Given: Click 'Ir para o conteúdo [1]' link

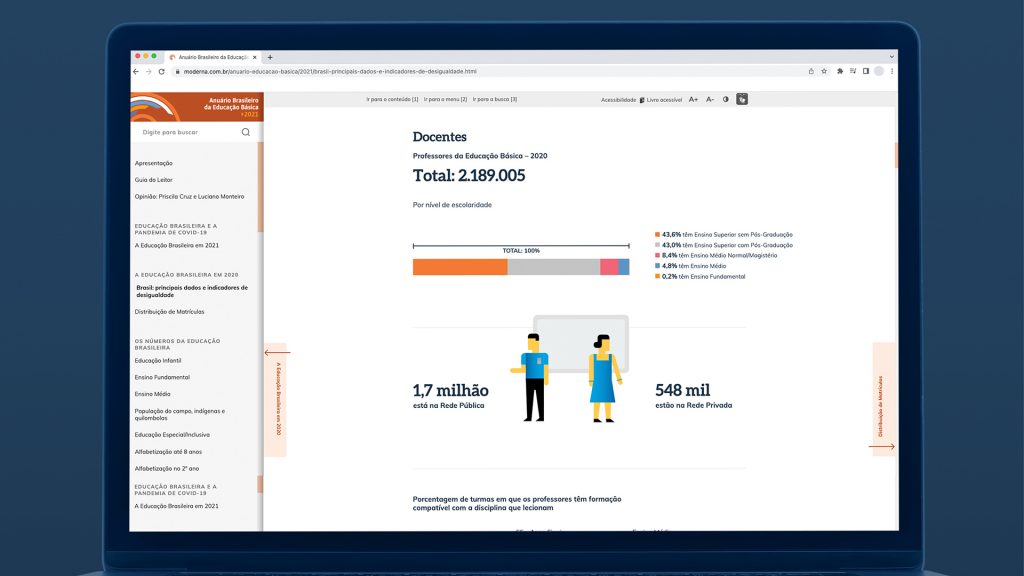Looking at the screenshot, I should click(392, 100).
